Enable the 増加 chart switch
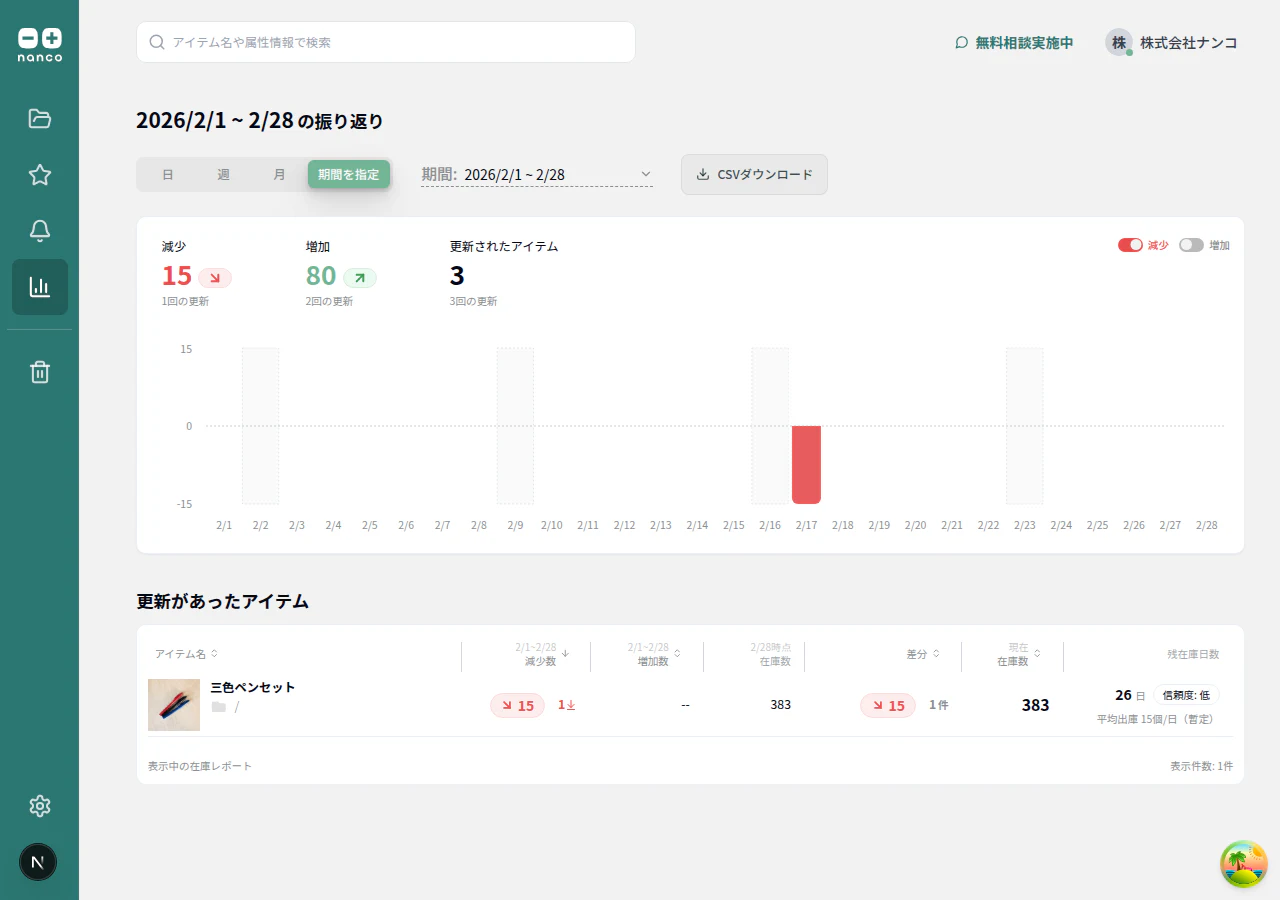 pyautogui.click(x=1191, y=245)
